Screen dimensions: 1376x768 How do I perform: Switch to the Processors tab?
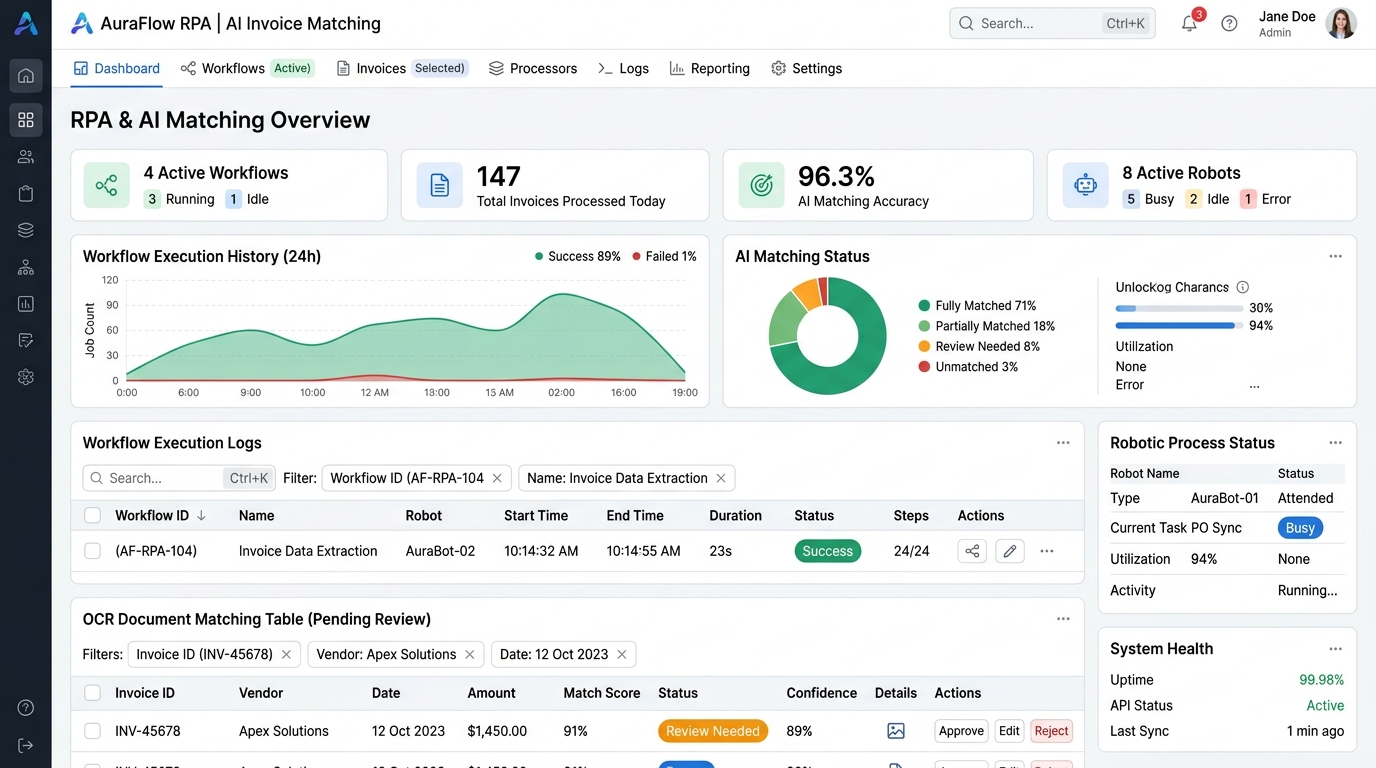(x=533, y=68)
